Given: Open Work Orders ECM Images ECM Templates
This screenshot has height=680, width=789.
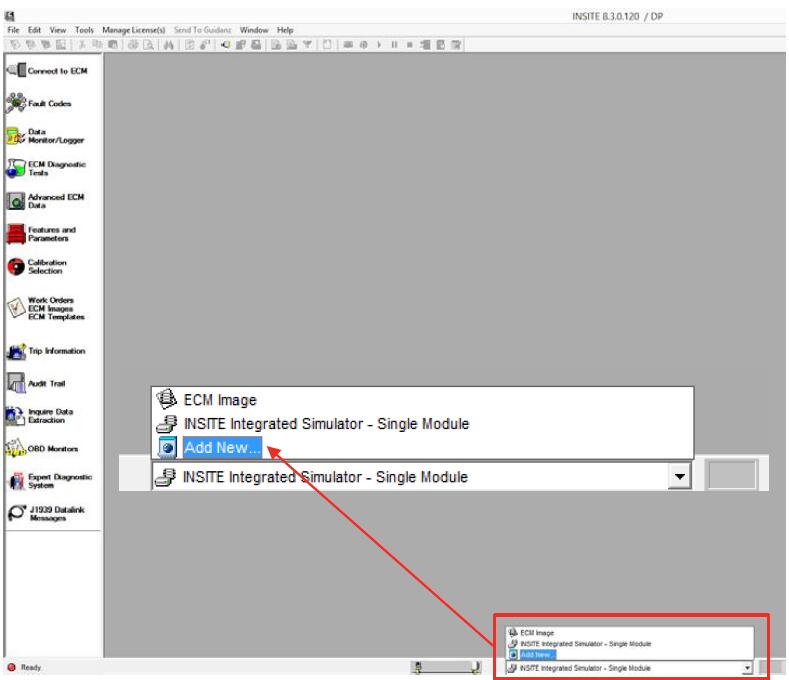Looking at the screenshot, I should pos(46,308).
